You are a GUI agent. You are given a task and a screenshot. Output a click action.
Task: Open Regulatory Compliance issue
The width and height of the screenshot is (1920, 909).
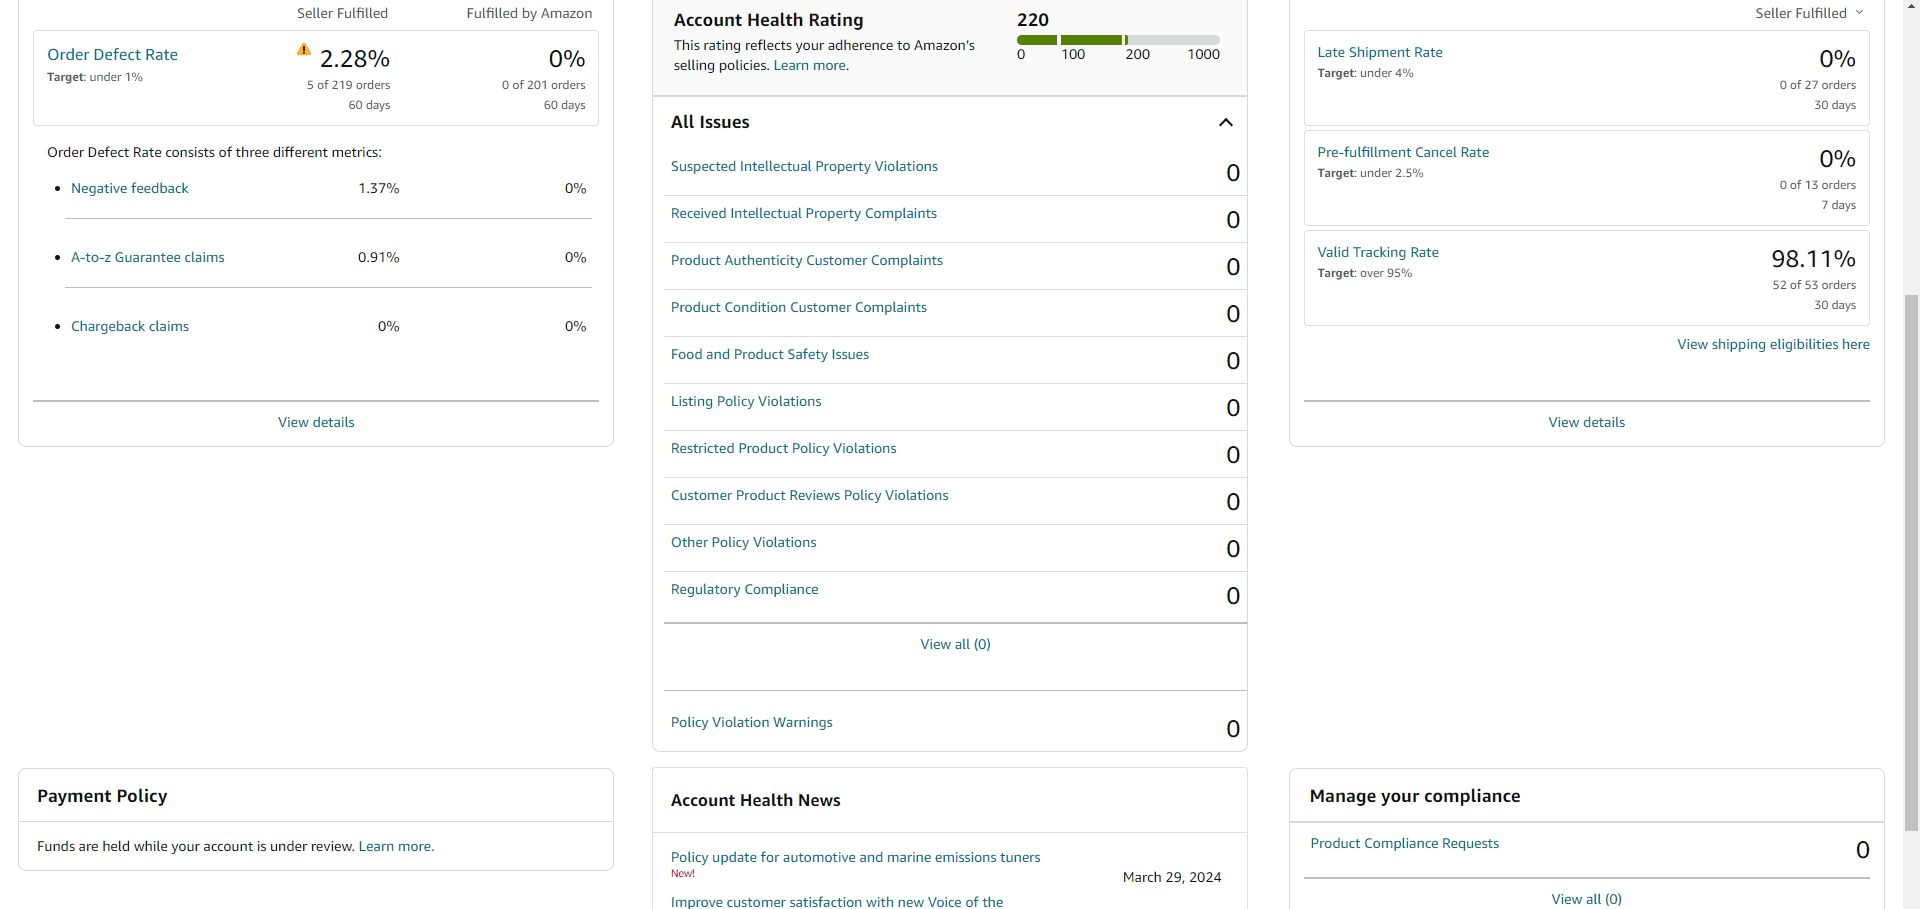[x=744, y=589]
